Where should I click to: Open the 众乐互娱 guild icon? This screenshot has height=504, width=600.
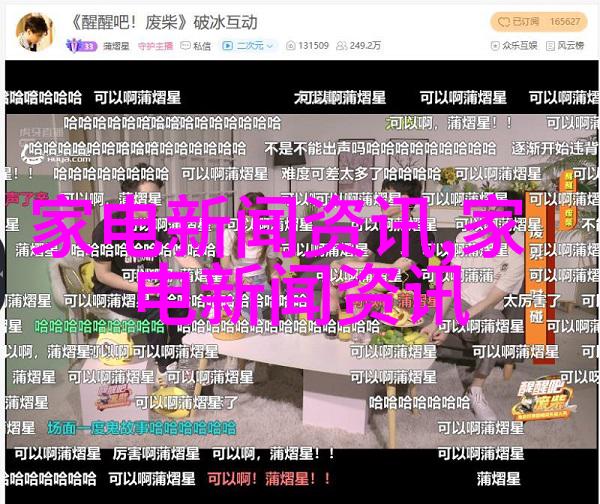tap(495, 45)
